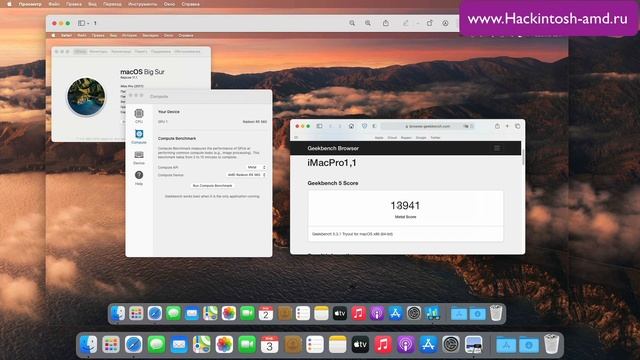Add a new tab in pictured Safari window
Viewport: 640px width, 360px height.
tap(507, 126)
